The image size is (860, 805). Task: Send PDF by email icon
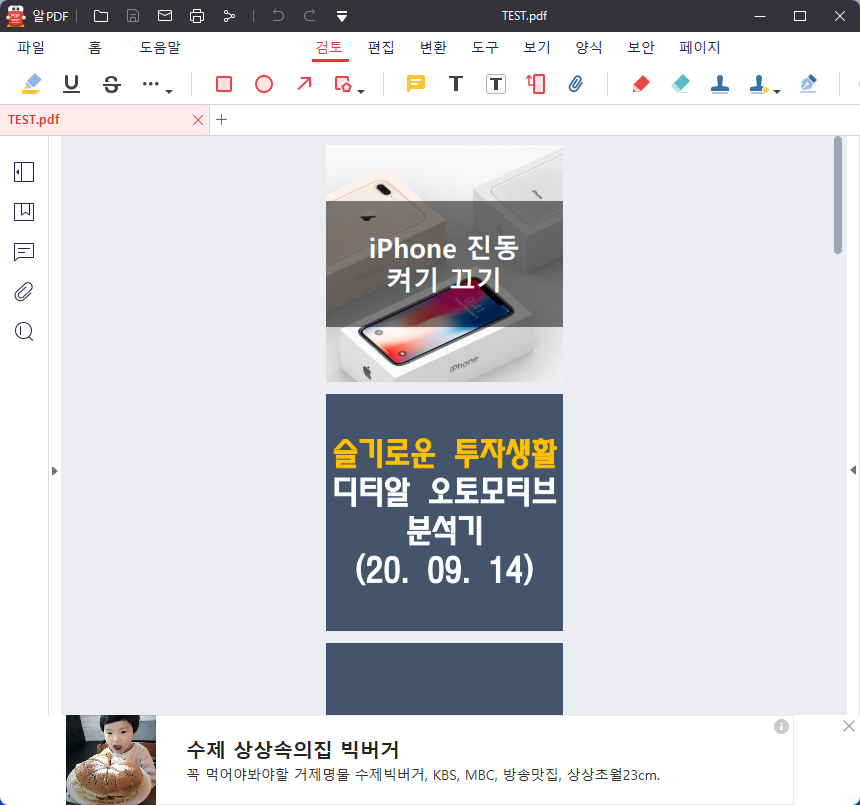click(165, 16)
